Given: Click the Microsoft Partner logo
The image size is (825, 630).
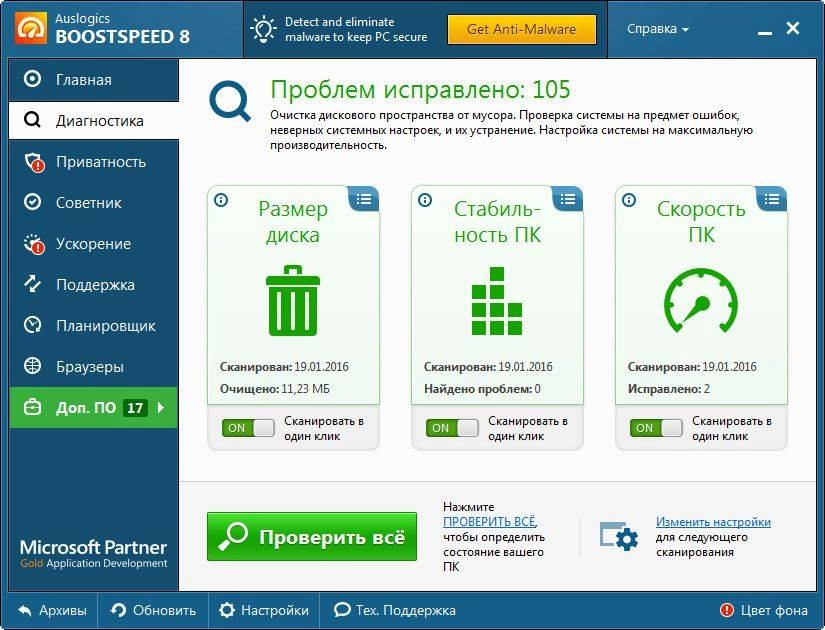Looking at the screenshot, I should click(93, 553).
